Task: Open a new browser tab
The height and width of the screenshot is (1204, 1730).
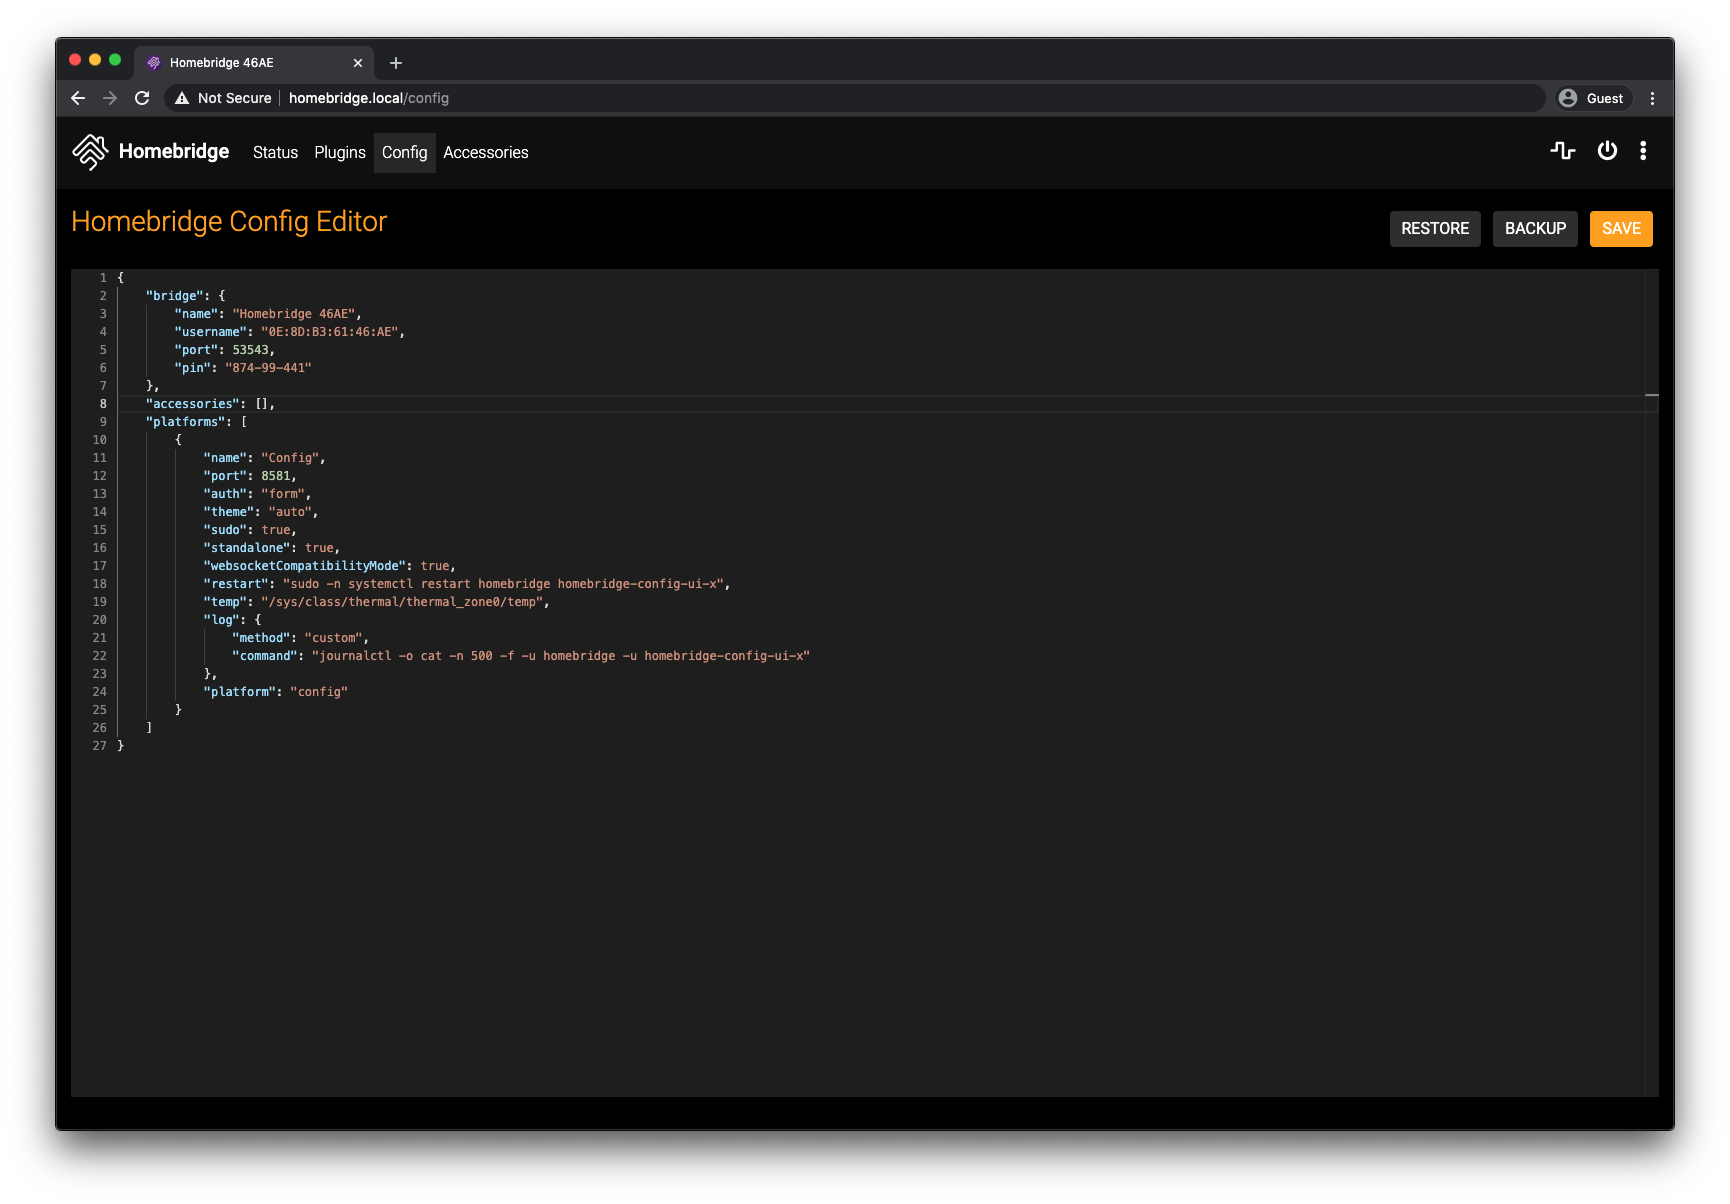Action: tap(395, 62)
